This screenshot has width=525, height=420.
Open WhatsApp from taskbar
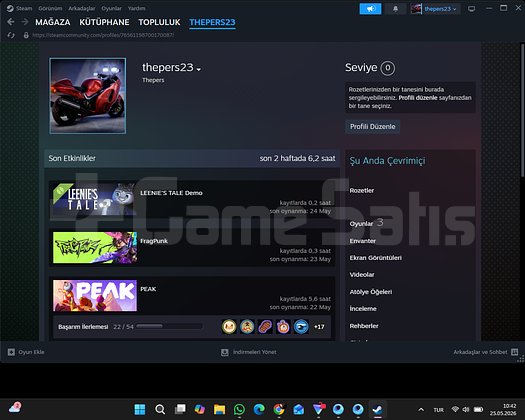pos(239,409)
